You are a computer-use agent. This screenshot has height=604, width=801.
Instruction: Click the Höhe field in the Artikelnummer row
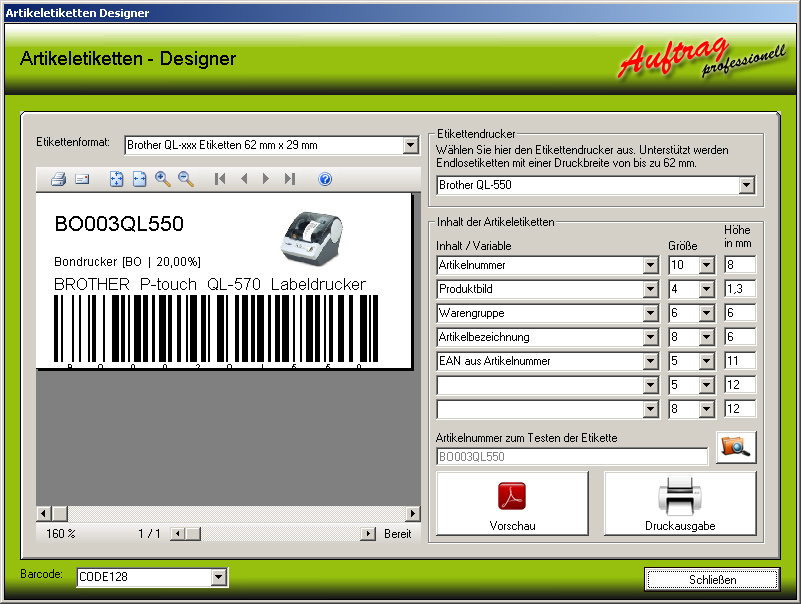pyautogui.click(x=740, y=265)
